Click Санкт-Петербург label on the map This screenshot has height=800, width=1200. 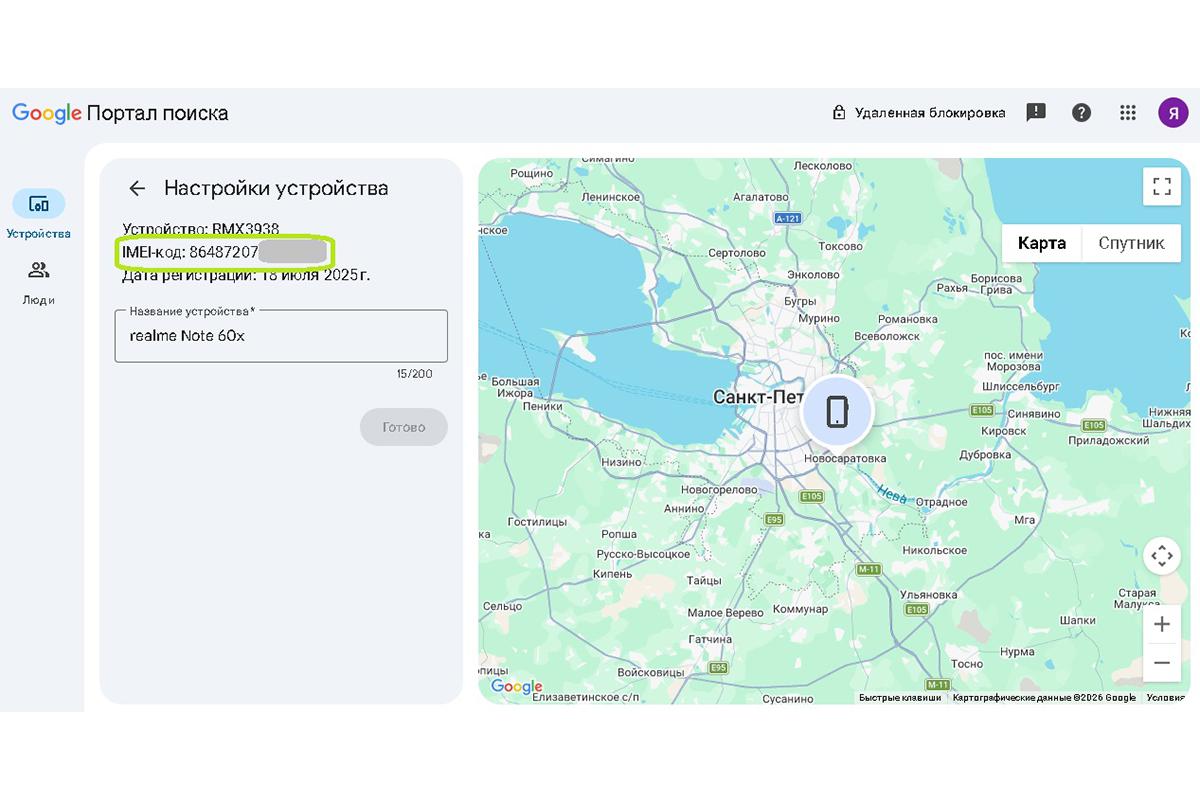[x=758, y=397]
